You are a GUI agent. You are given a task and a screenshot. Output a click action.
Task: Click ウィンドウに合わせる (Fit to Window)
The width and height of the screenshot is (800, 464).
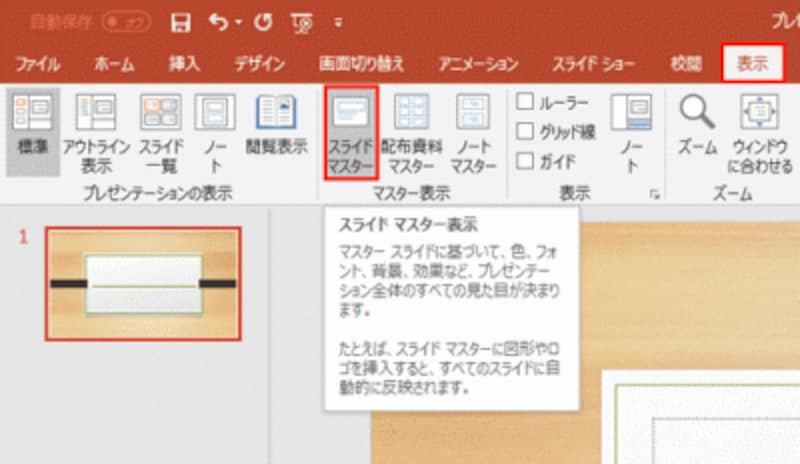[x=760, y=134]
